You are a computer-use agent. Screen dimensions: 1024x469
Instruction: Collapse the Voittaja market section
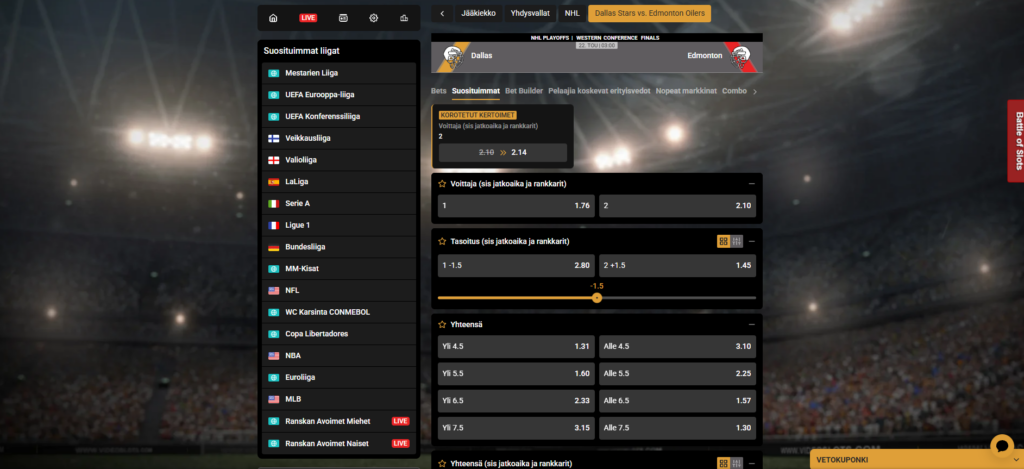click(752, 184)
